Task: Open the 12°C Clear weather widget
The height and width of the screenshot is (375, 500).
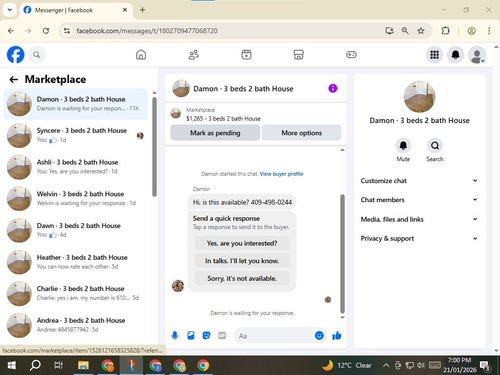Action: (347, 365)
